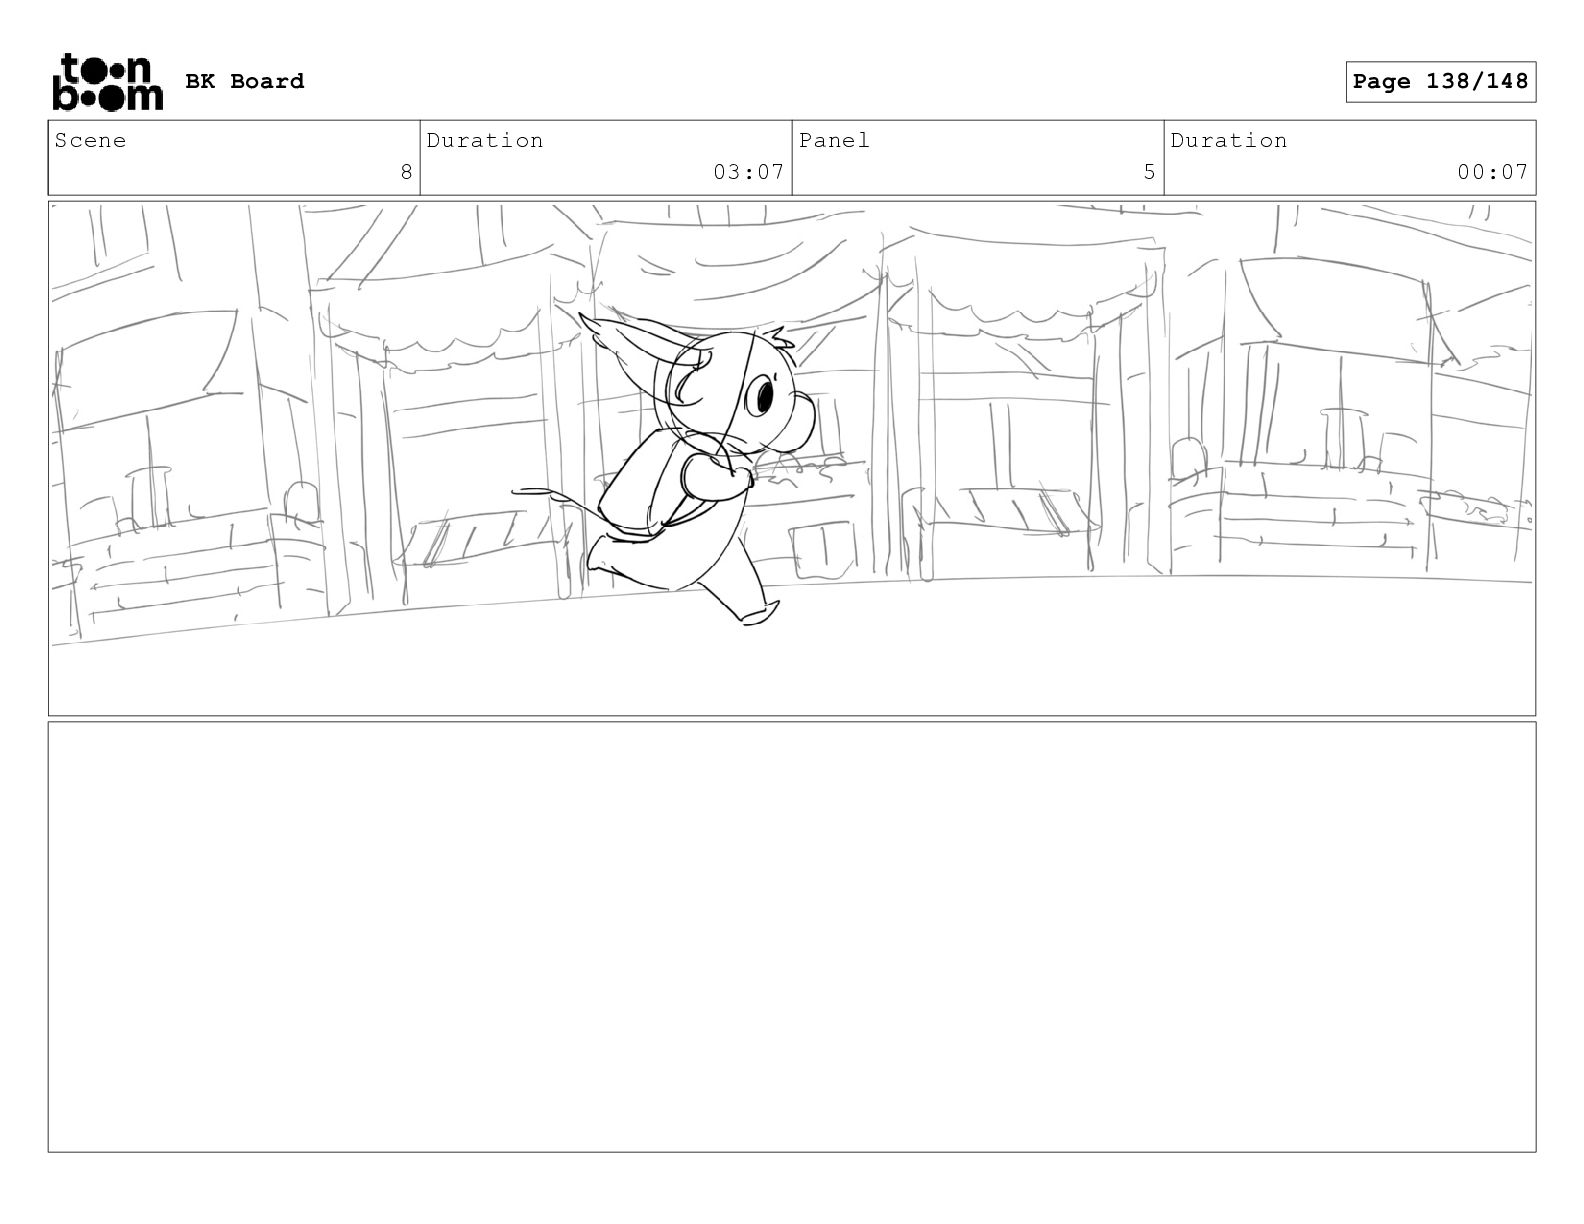The image size is (1584, 1224).
Task: Select the "BK Board" title text
Action: [245, 81]
